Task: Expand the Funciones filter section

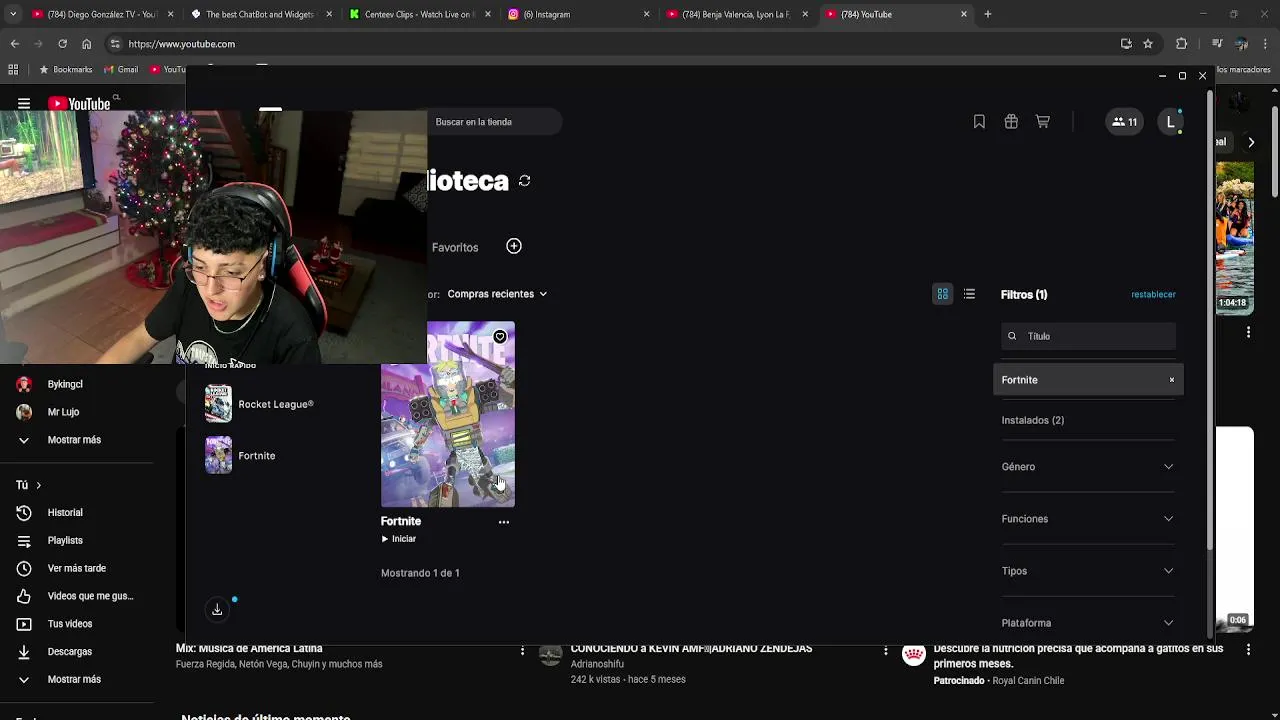Action: pyautogui.click(x=1088, y=519)
